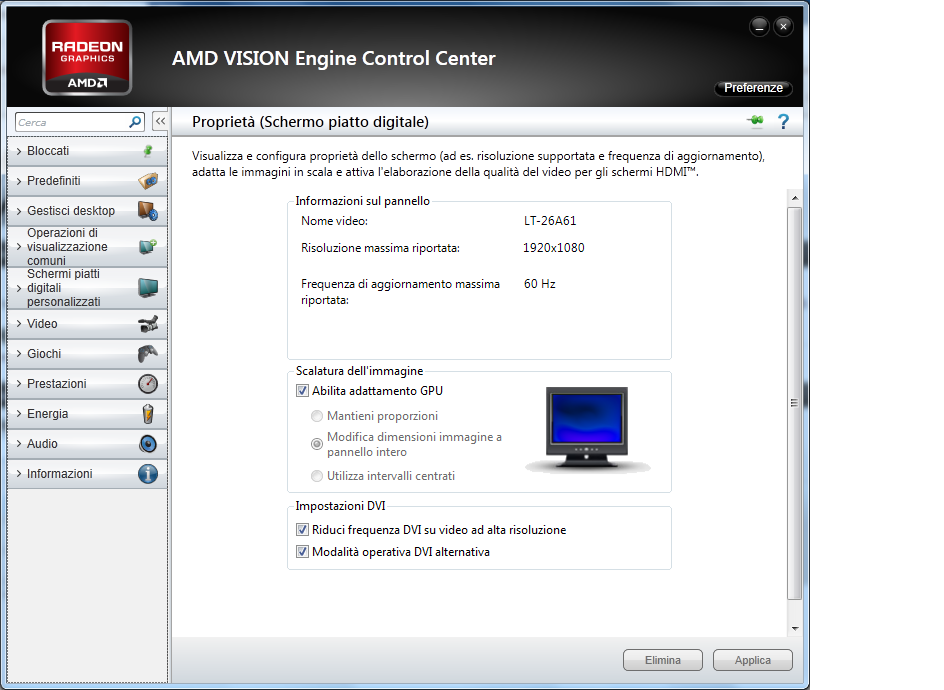Viewport: 944px width, 690px height.
Task: Click the 60 Hz refresh rate value
Action: (539, 284)
